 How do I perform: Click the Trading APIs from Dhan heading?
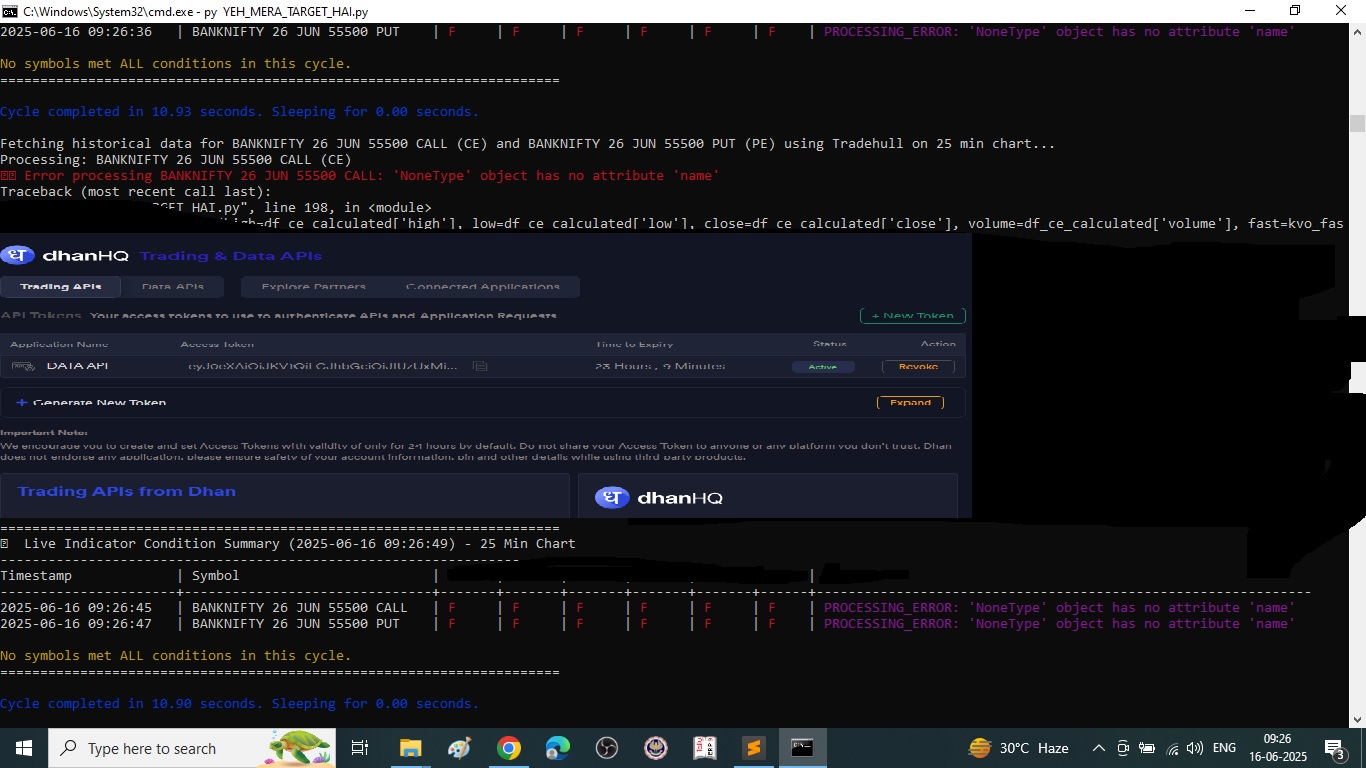point(126,491)
